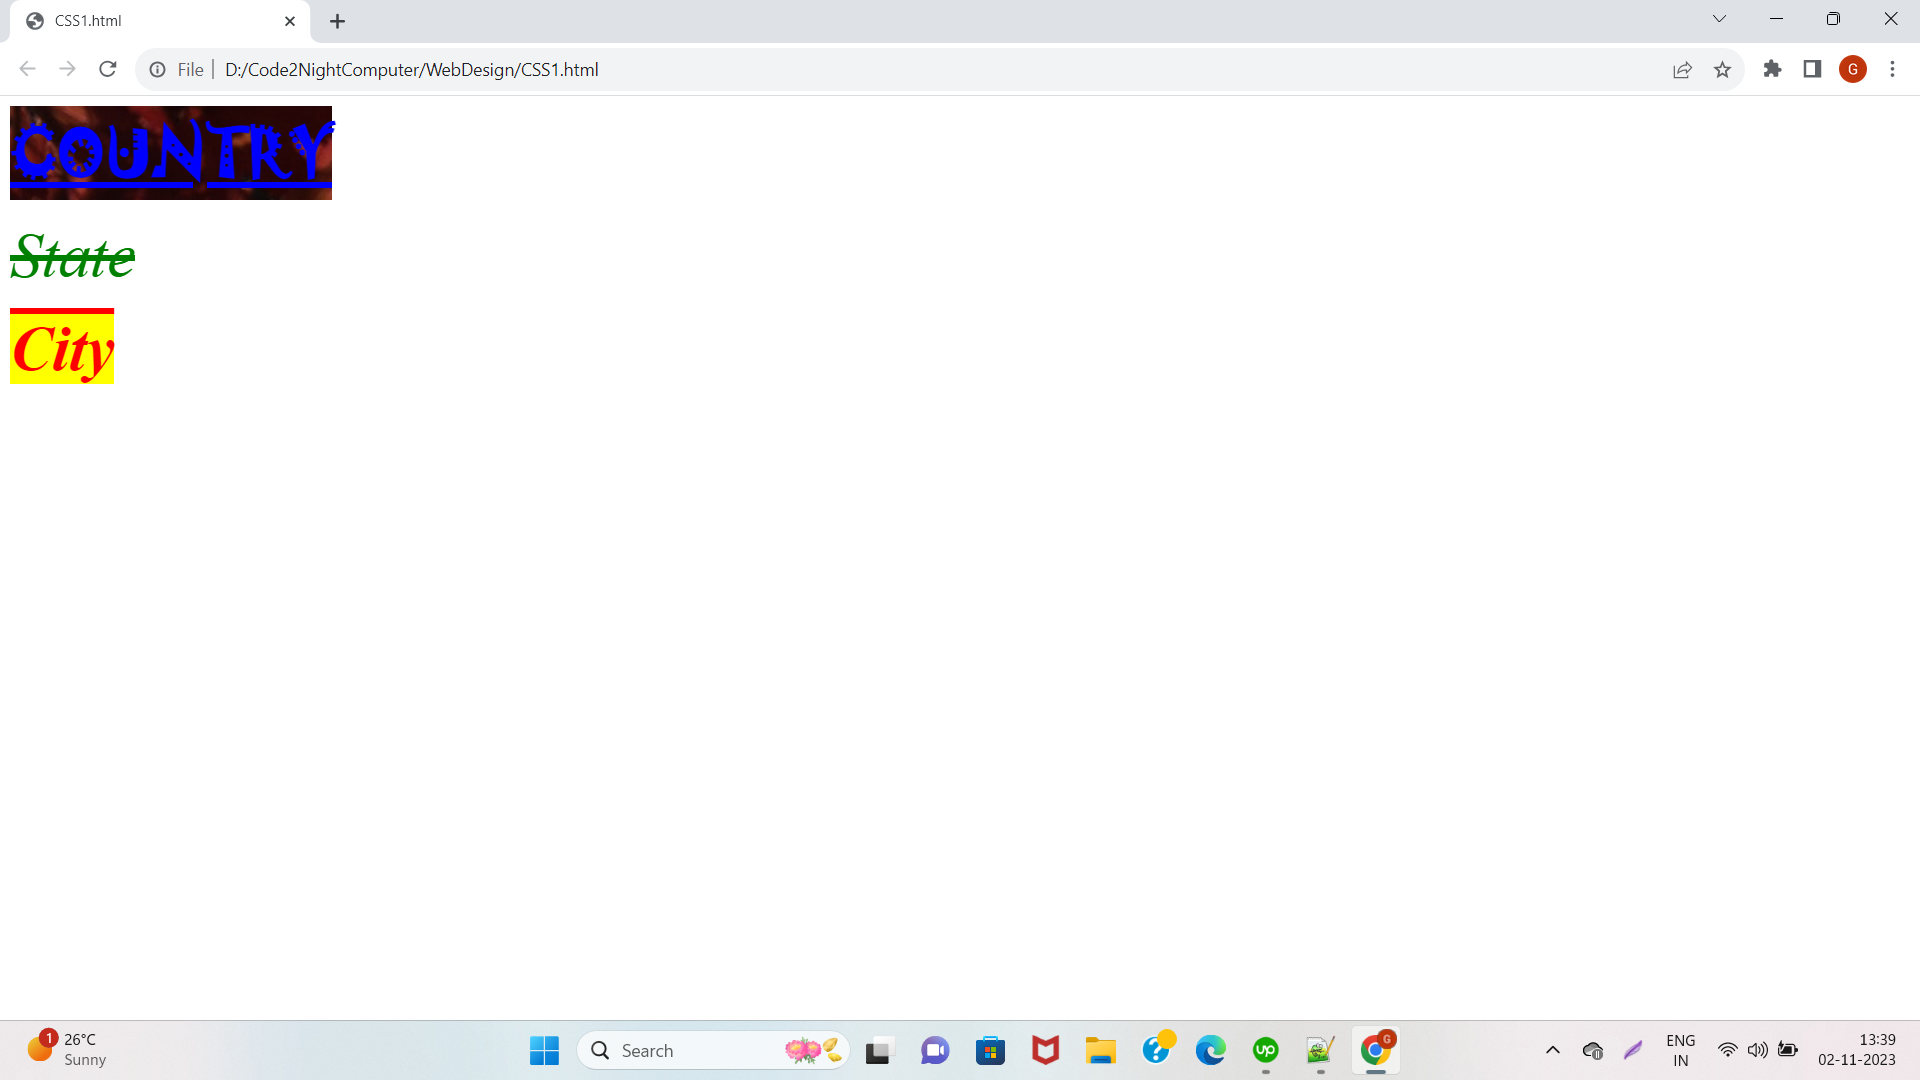
Task: Open the tab search dropdown arrow
Action: coord(1720,19)
